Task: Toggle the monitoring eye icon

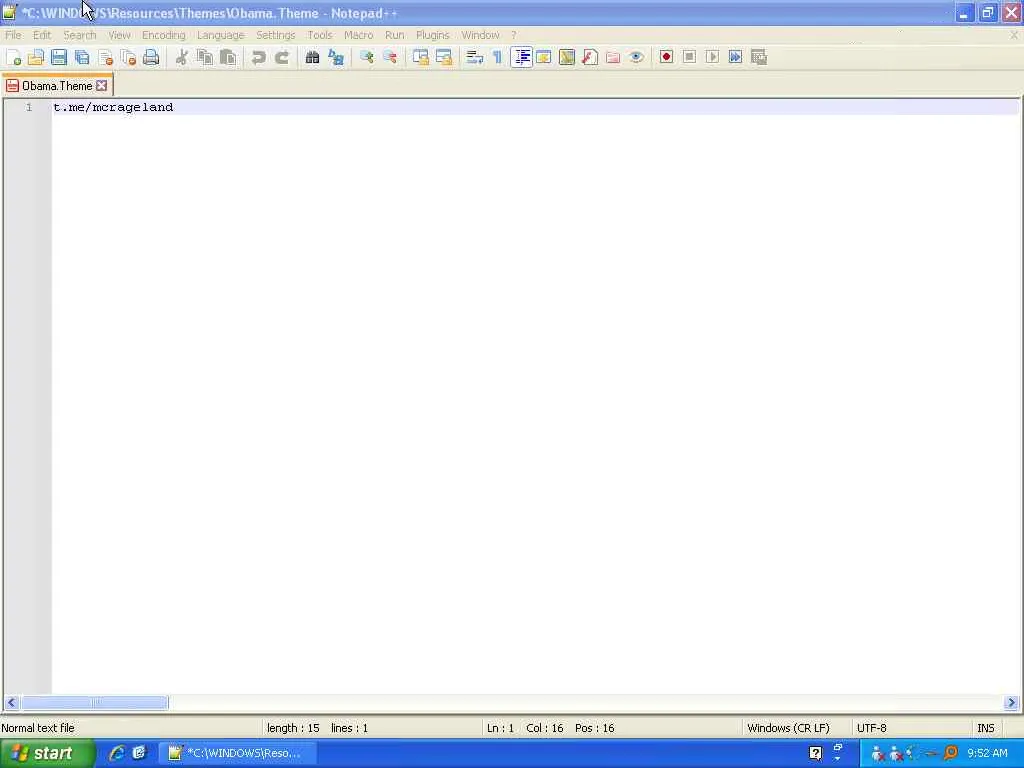Action: [636, 57]
